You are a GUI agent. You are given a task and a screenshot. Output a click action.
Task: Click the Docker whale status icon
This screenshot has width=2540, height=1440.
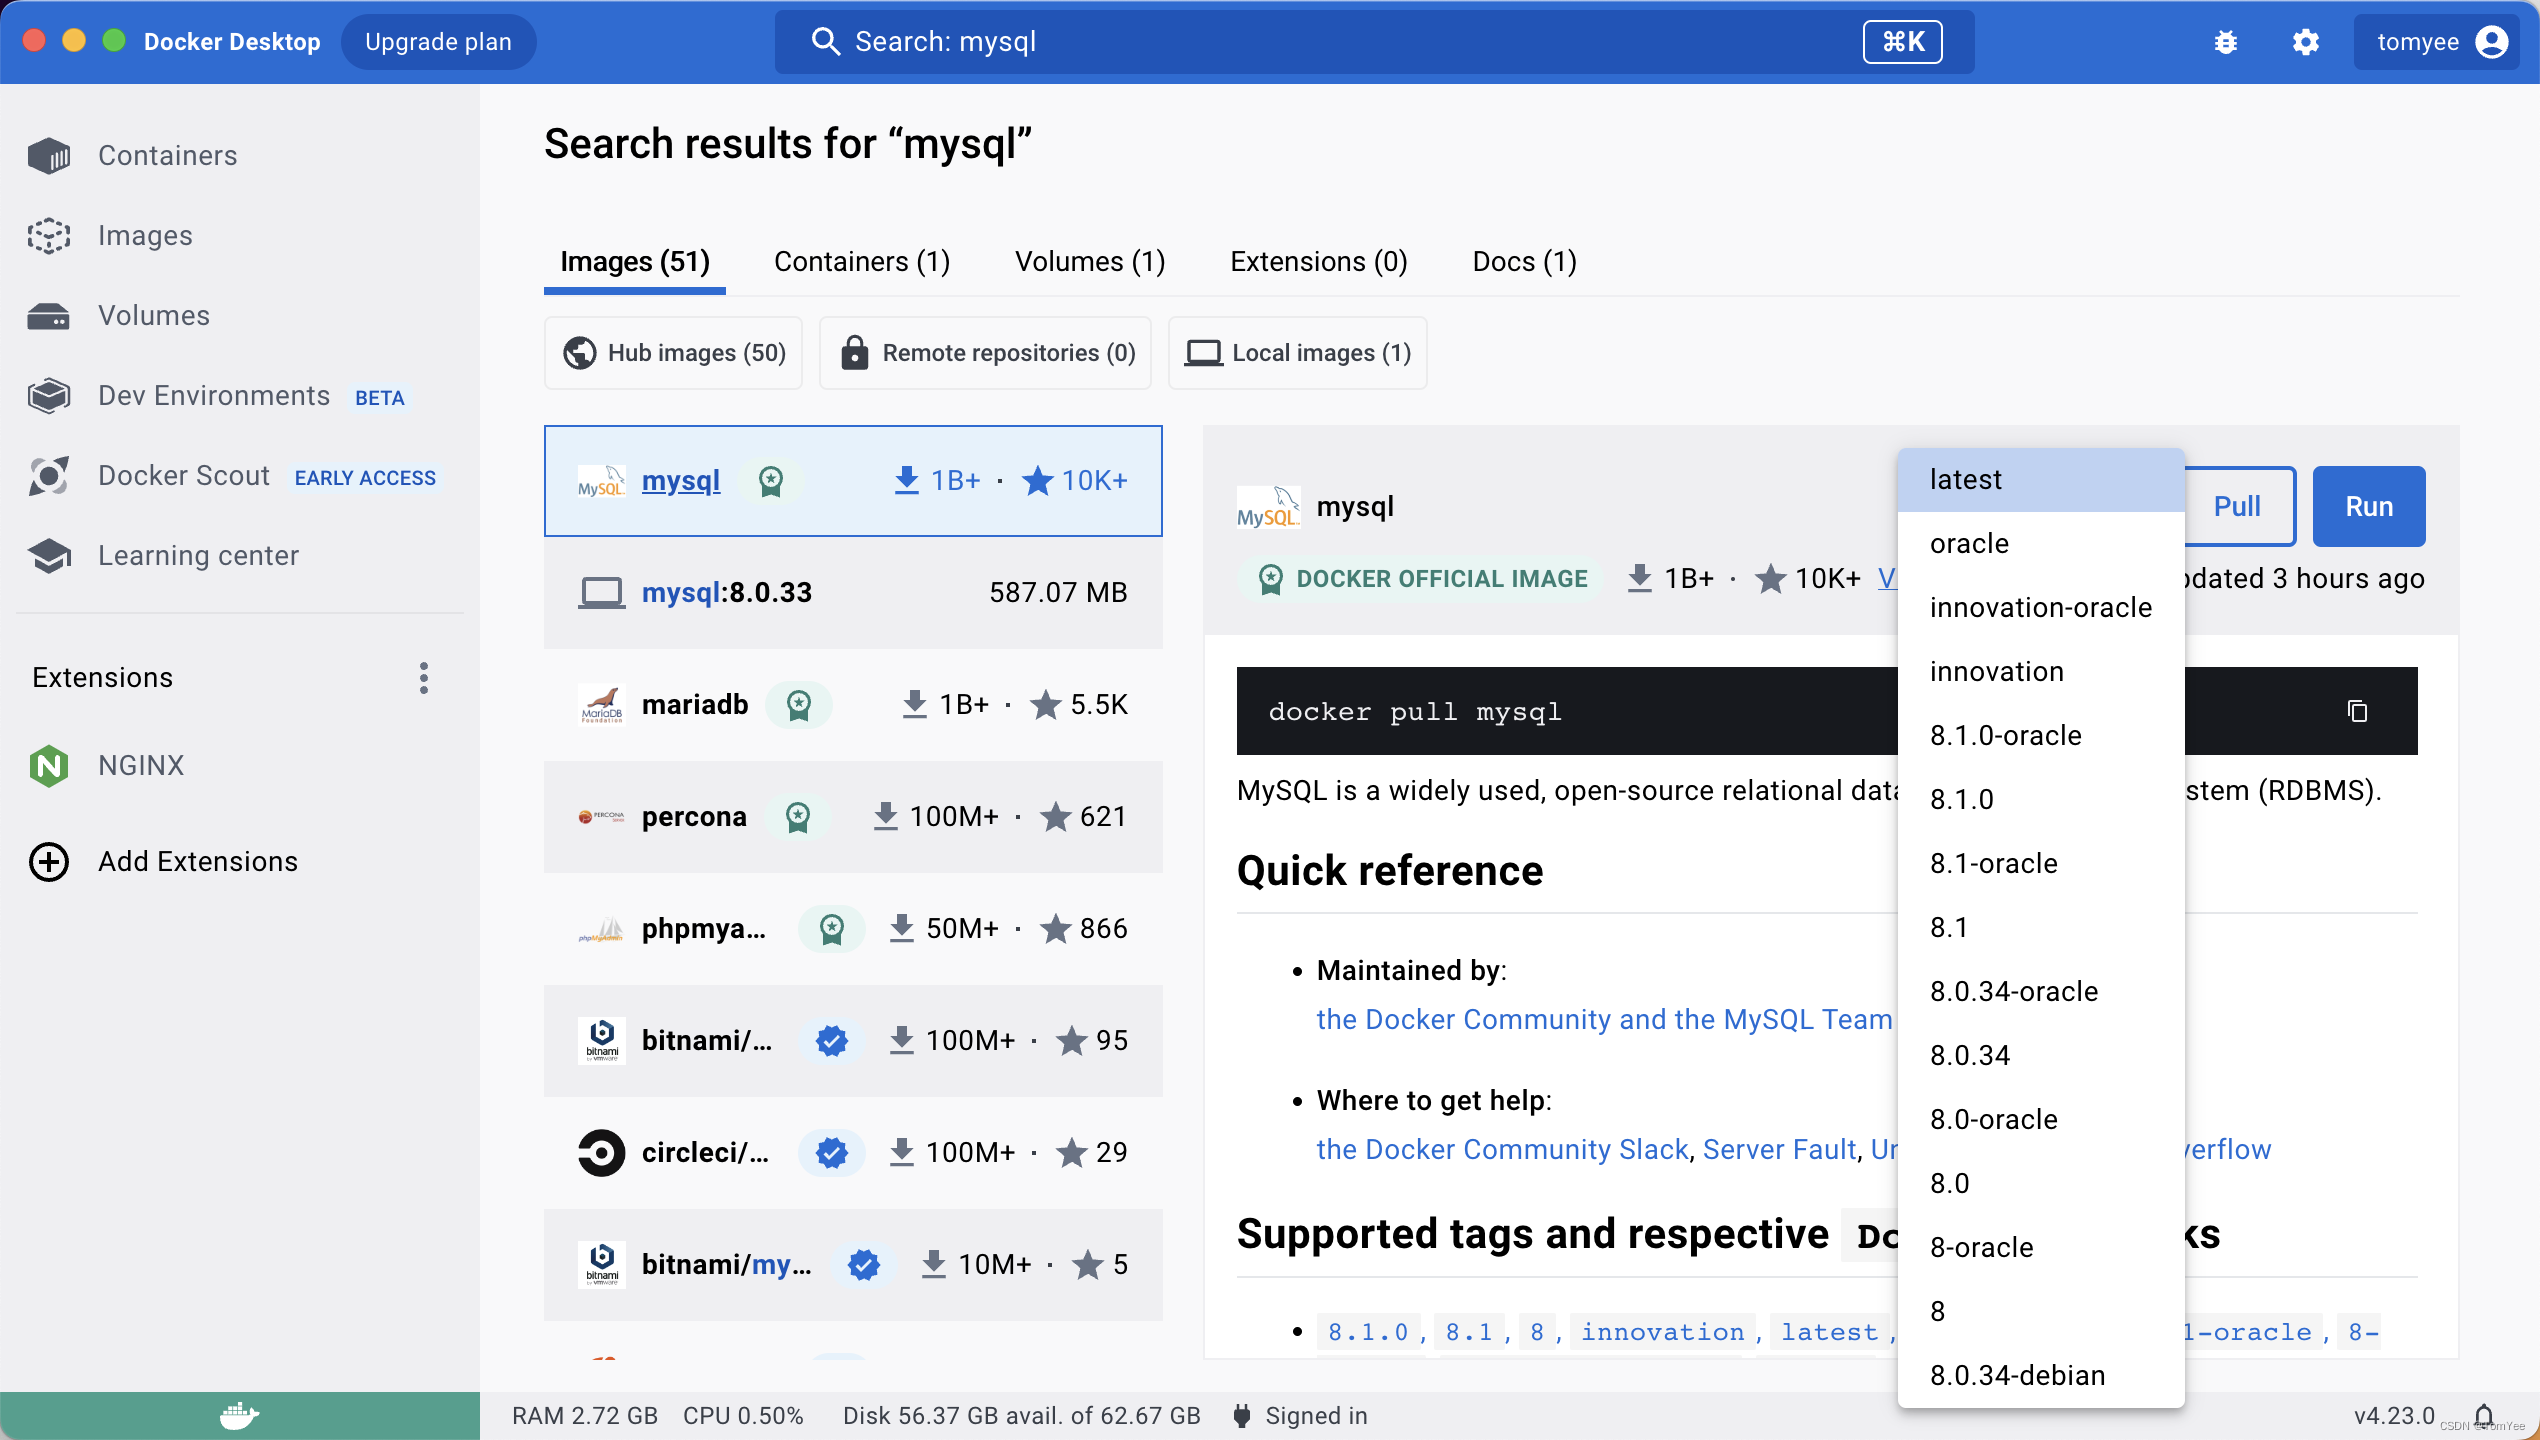tap(240, 1415)
